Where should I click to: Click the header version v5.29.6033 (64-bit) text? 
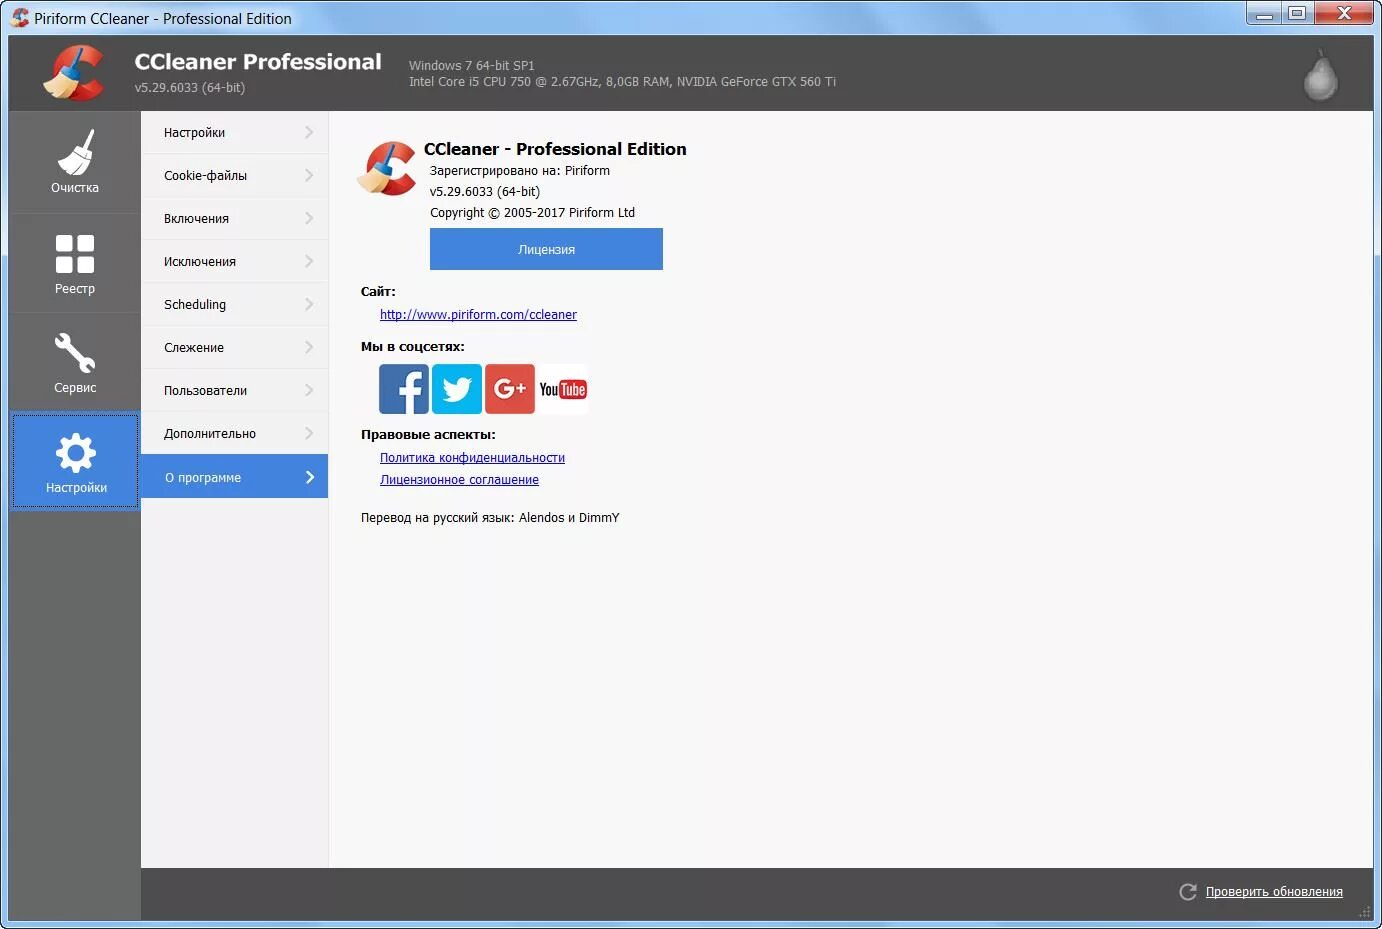click(190, 88)
